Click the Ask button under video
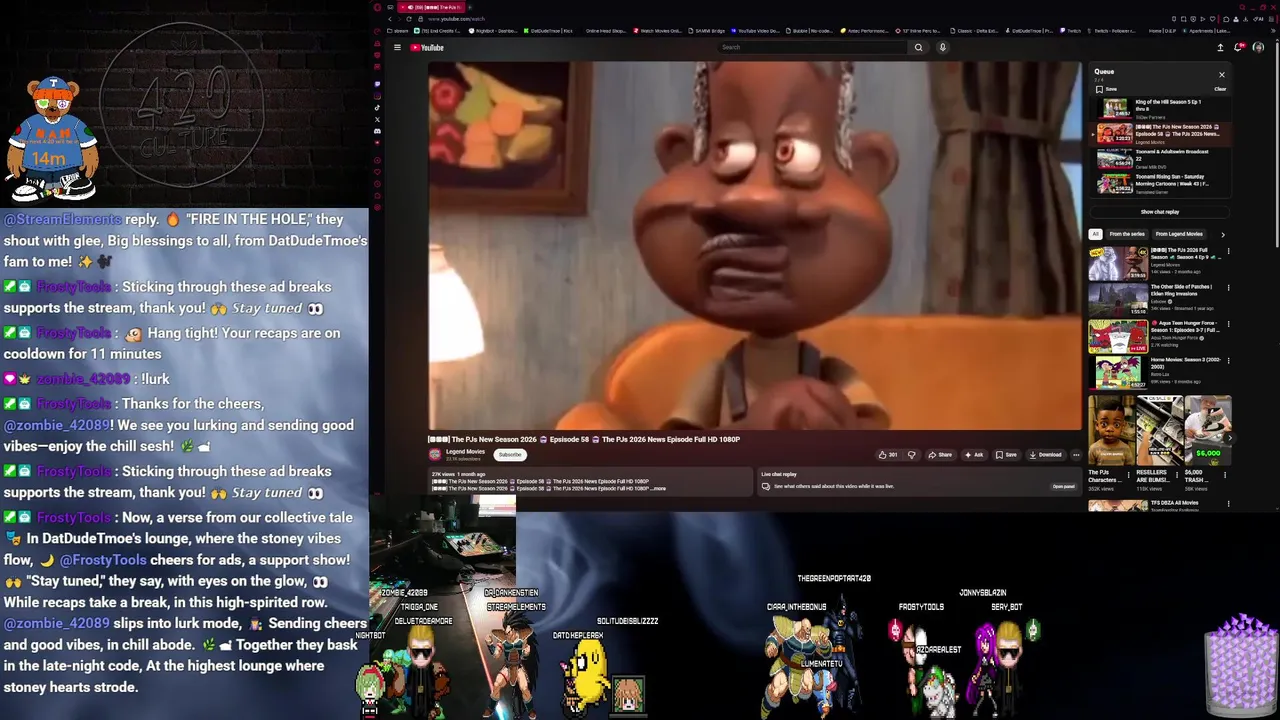Image resolution: width=1280 pixels, height=720 pixels. 973,455
